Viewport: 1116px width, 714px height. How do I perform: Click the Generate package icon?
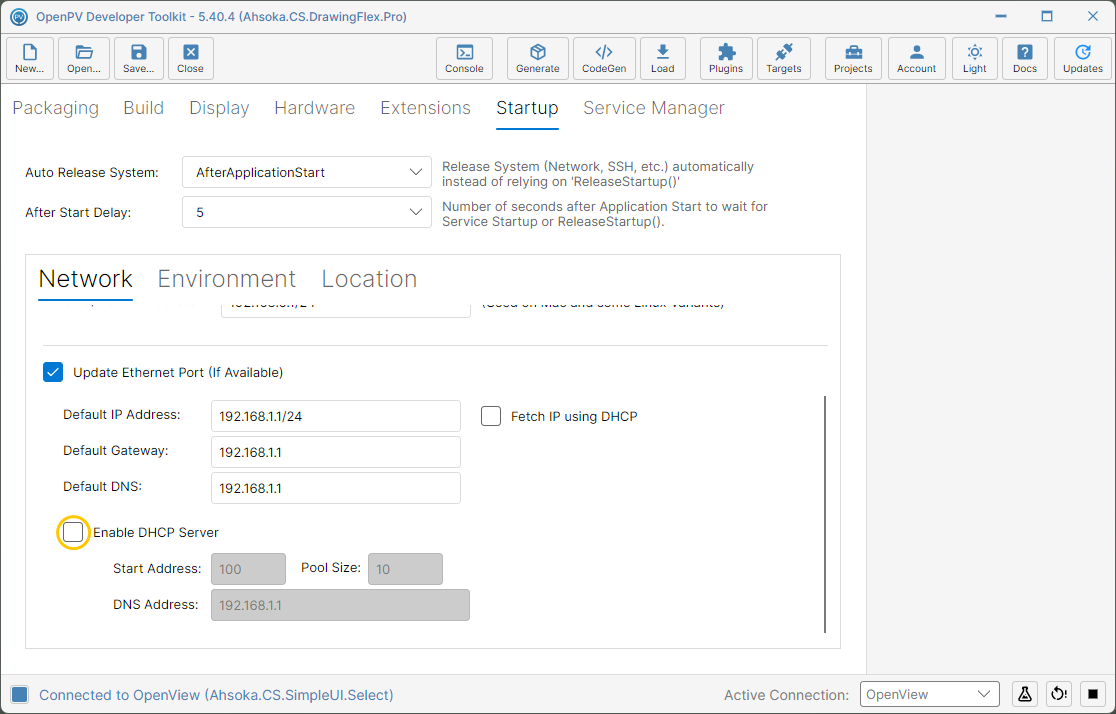[x=537, y=58]
